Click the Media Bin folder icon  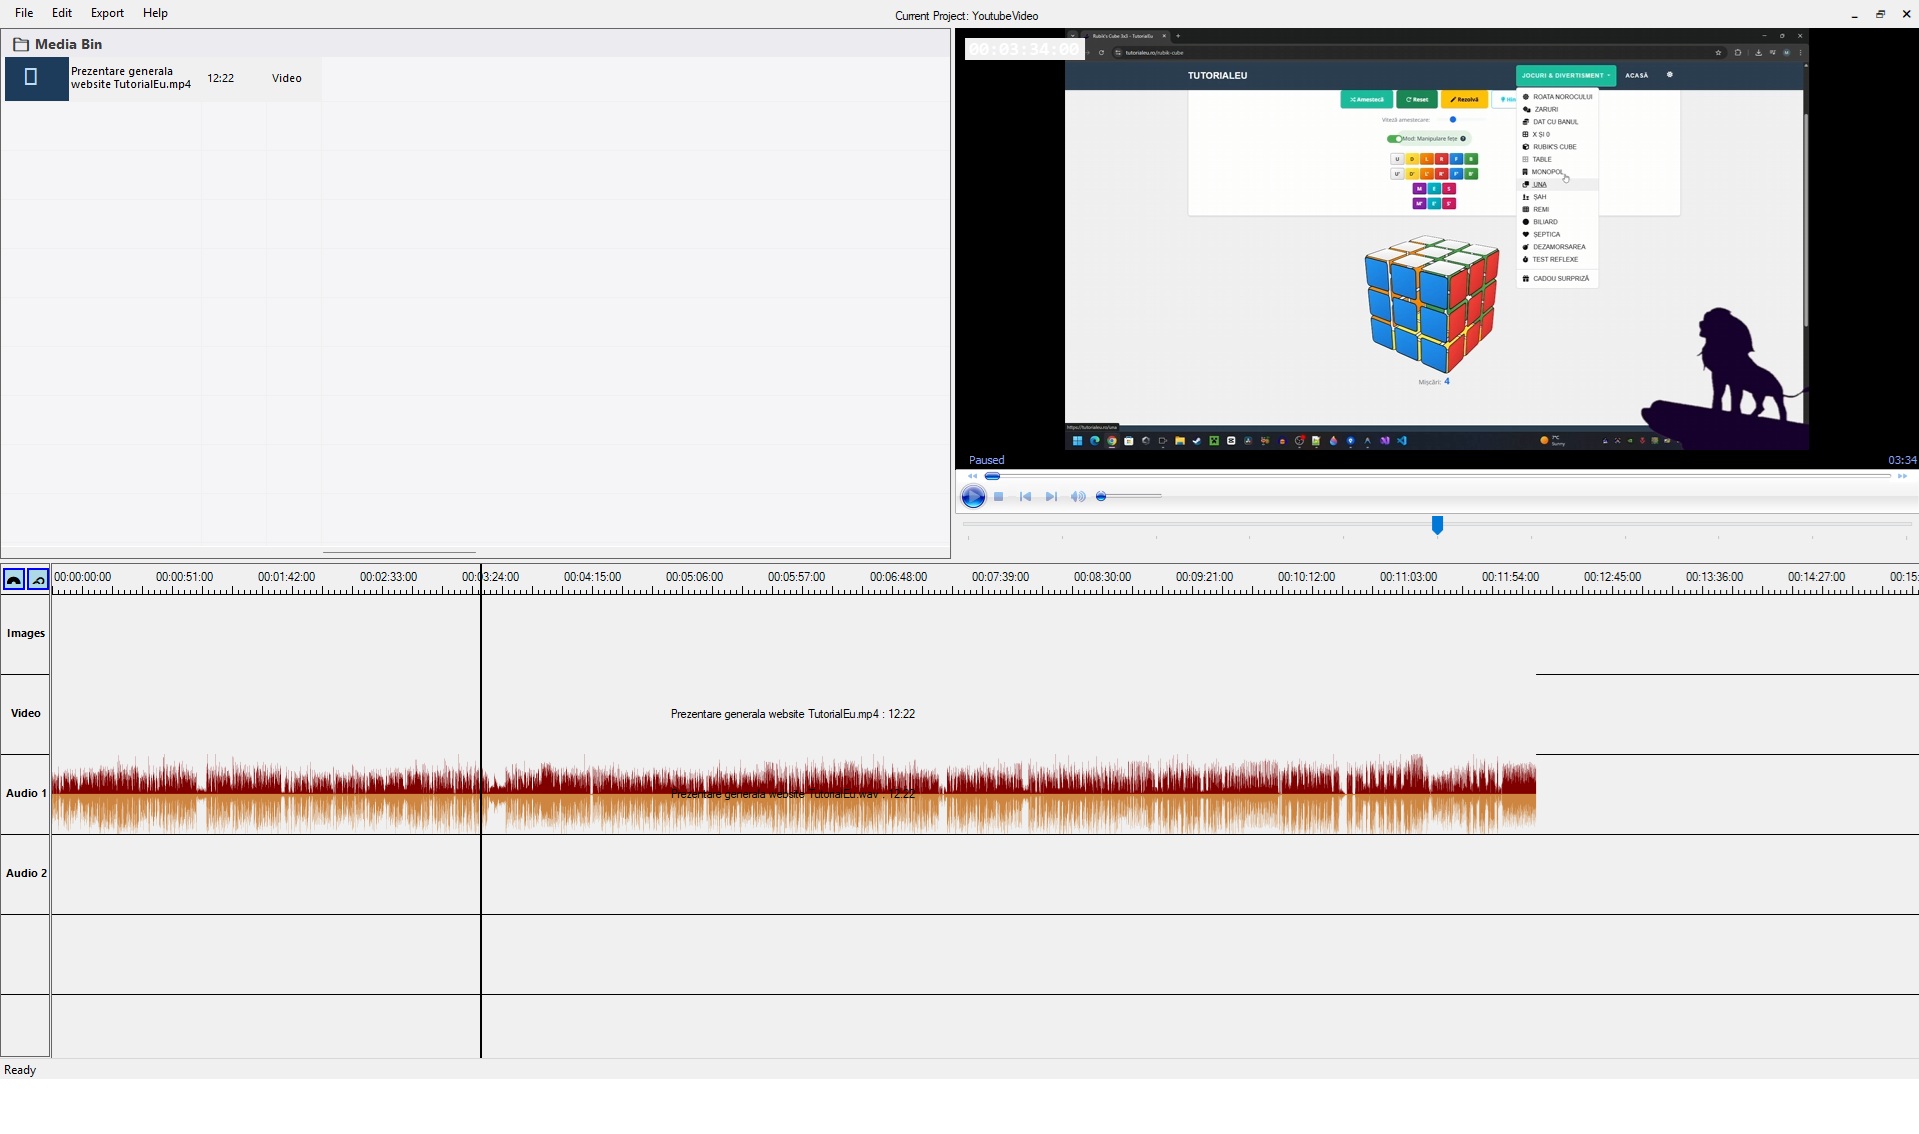click(21, 44)
